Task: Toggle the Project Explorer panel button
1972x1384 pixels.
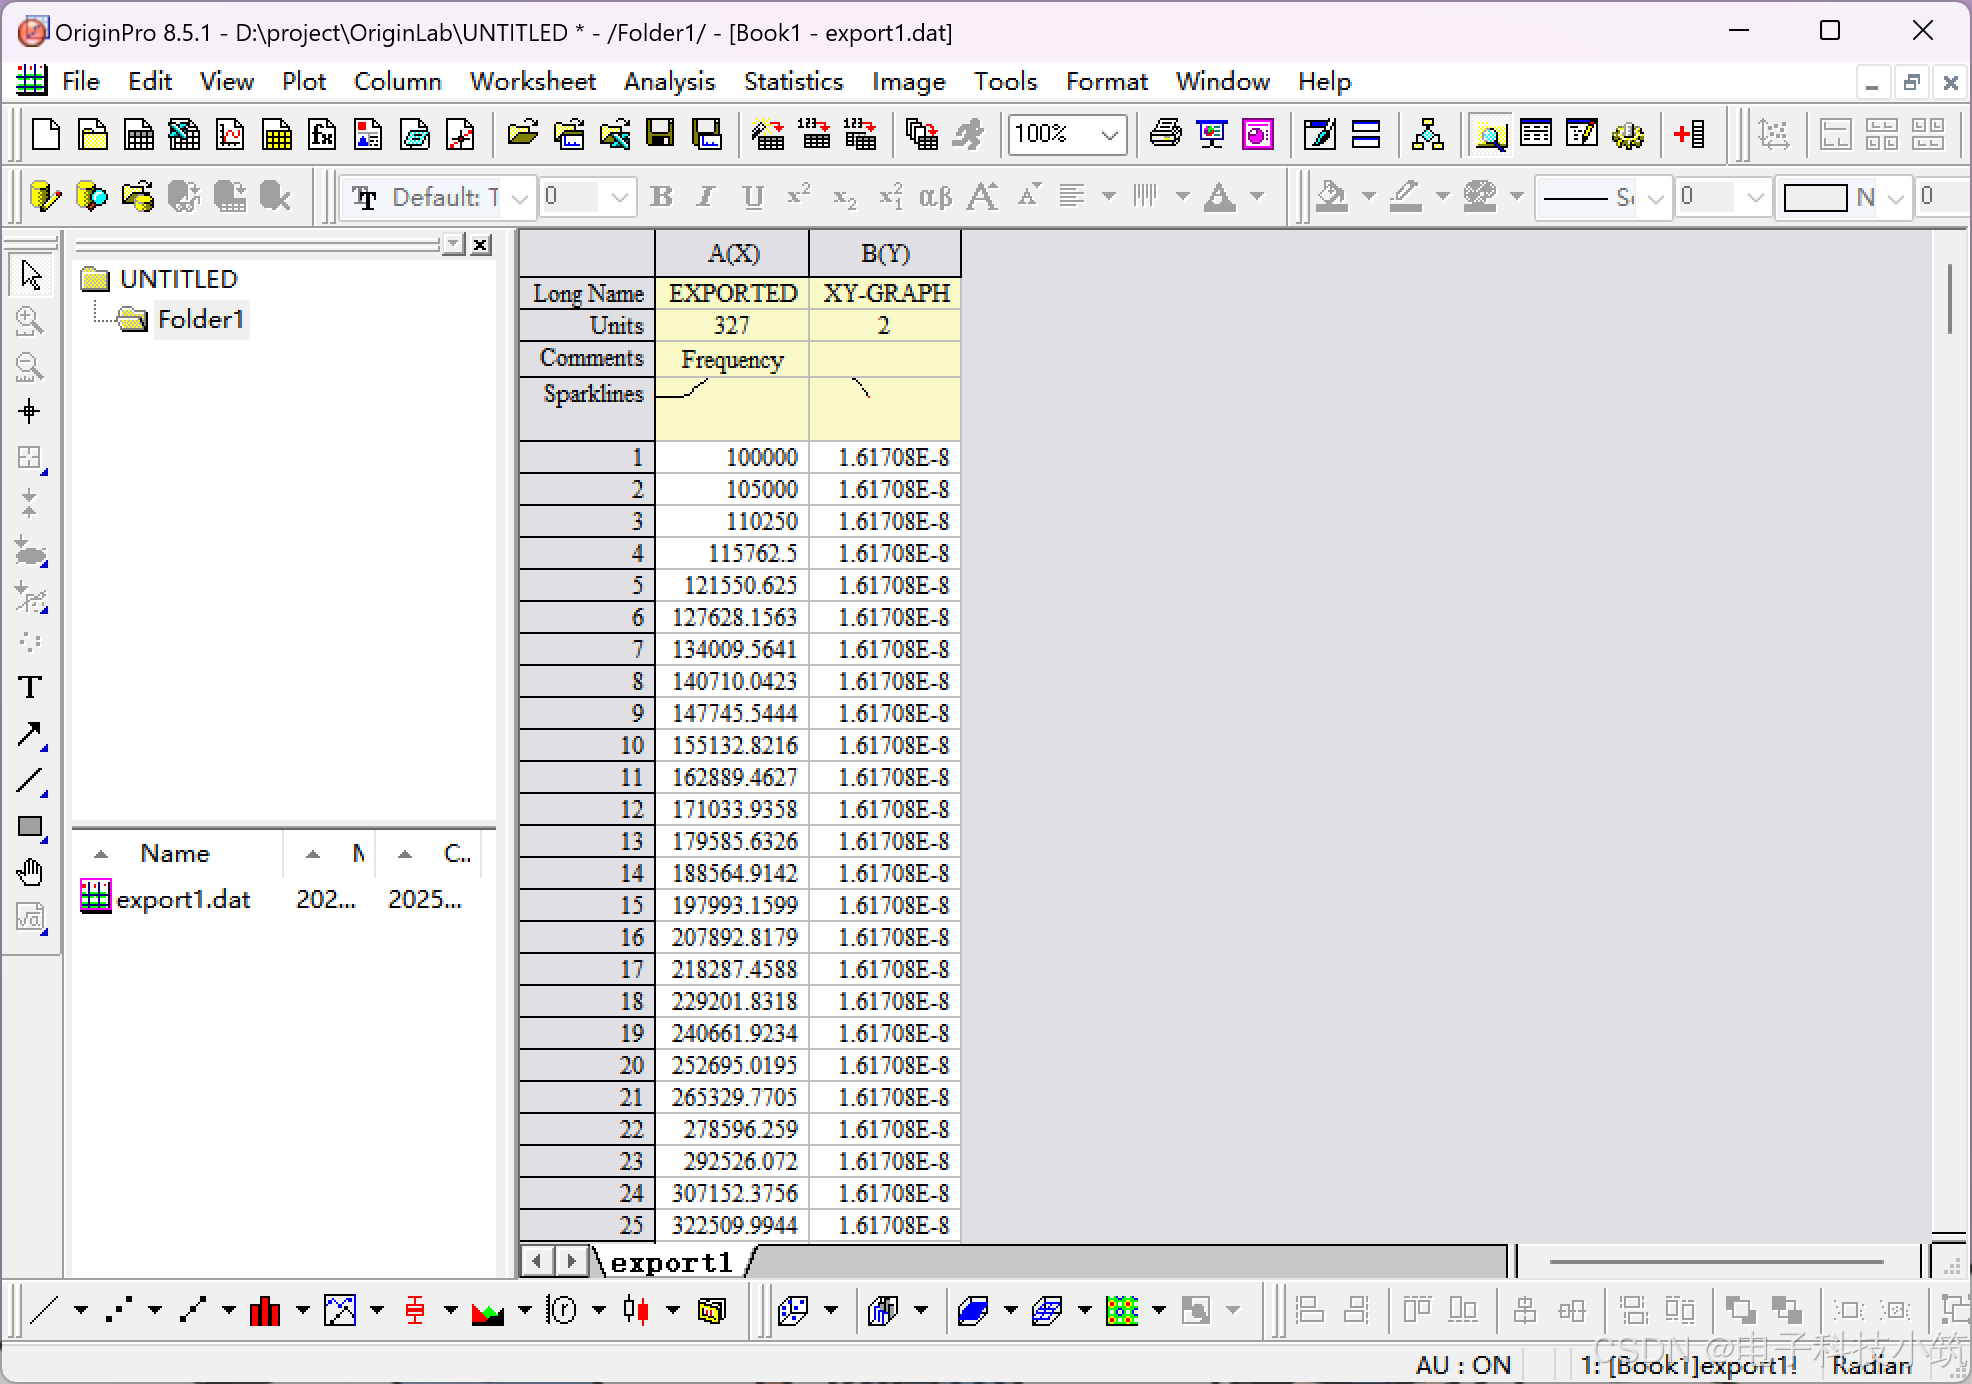Action: (1490, 134)
